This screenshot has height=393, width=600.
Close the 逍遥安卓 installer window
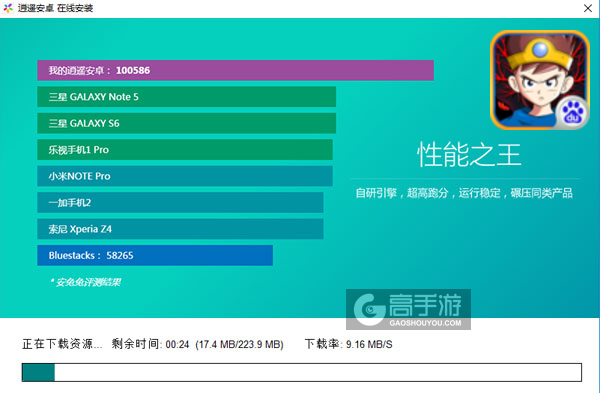click(588, 8)
